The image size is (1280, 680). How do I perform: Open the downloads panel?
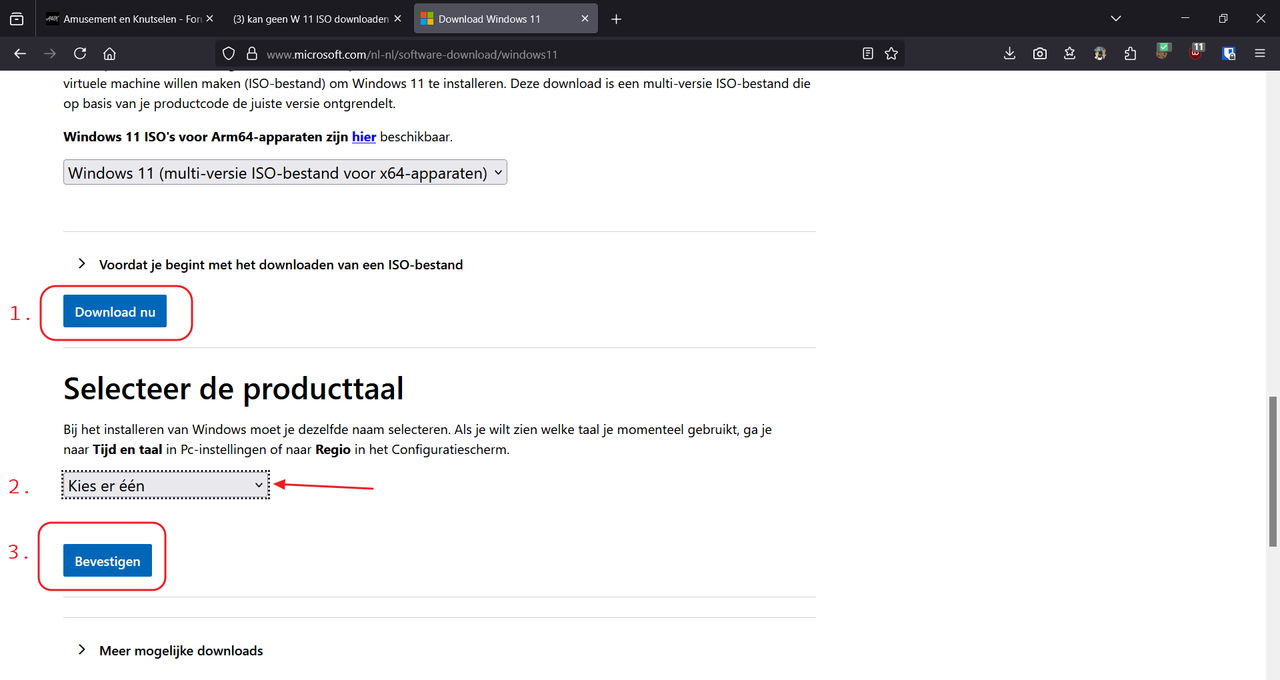(1010, 53)
